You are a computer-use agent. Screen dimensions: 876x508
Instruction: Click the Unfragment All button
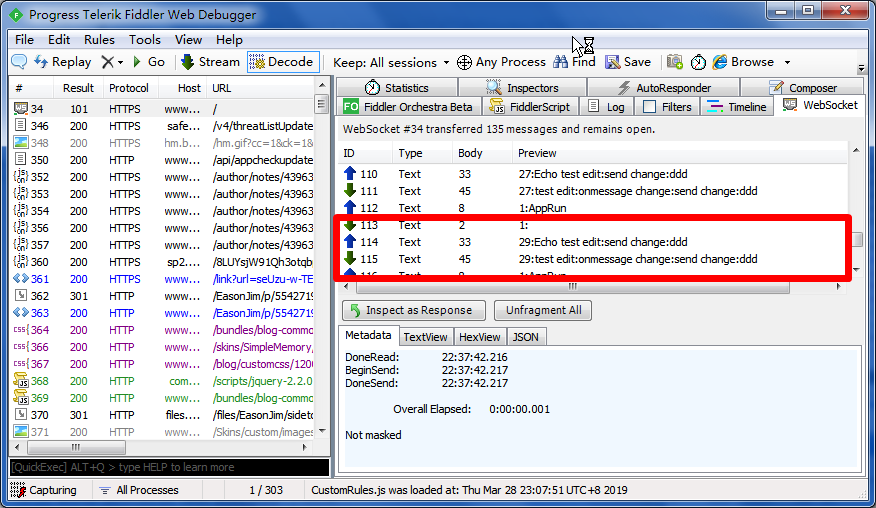coord(543,310)
